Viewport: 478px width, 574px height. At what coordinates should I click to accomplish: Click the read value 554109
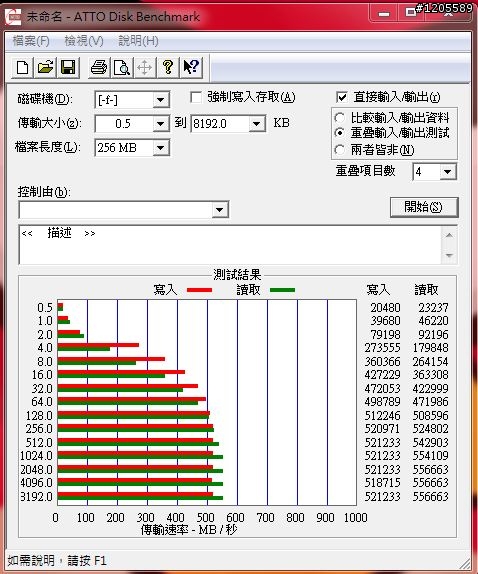[430, 455]
